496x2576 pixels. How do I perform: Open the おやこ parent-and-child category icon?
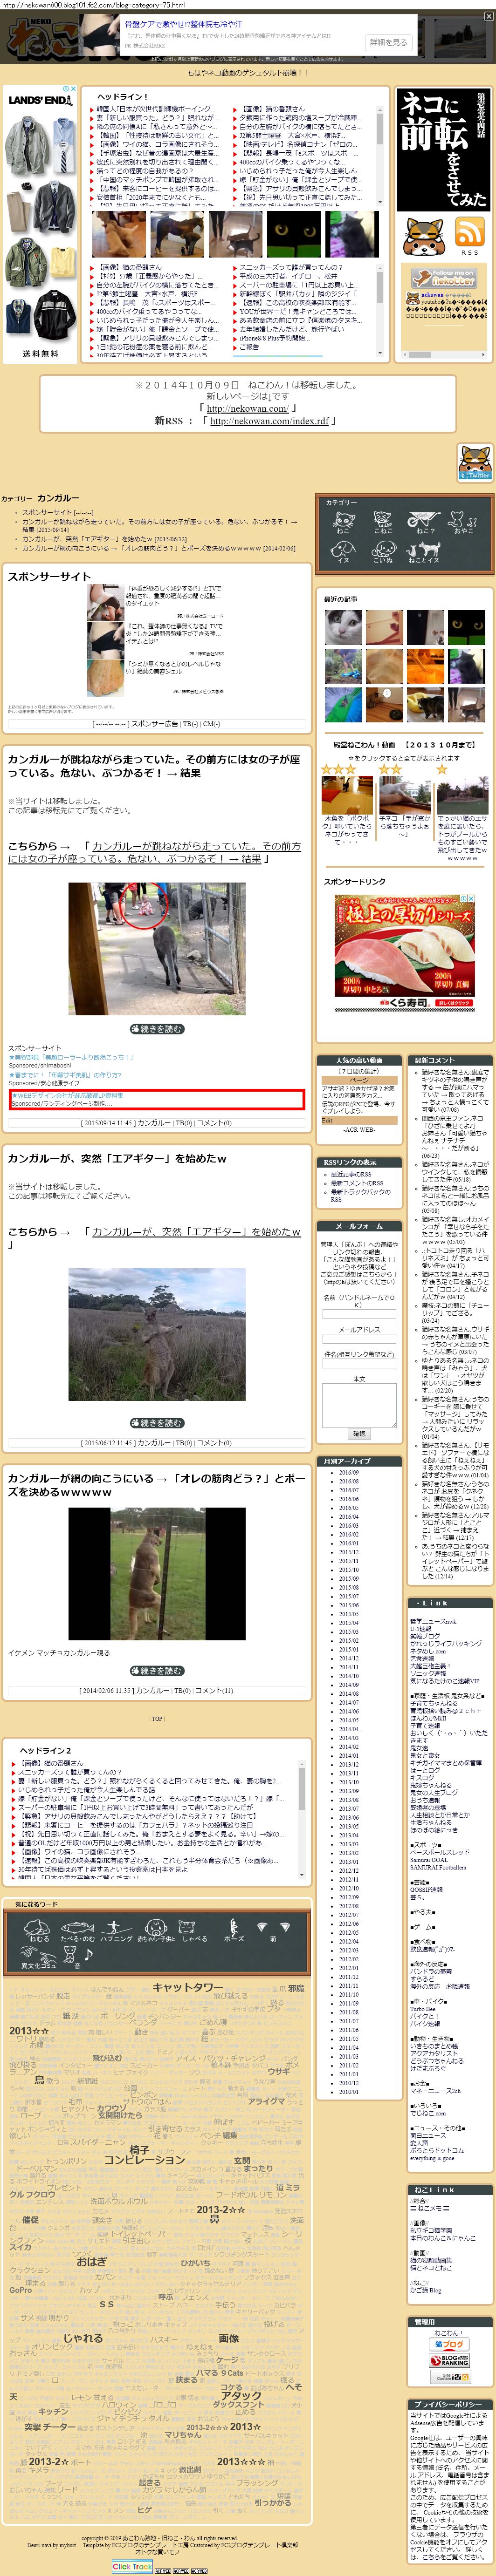click(462, 522)
